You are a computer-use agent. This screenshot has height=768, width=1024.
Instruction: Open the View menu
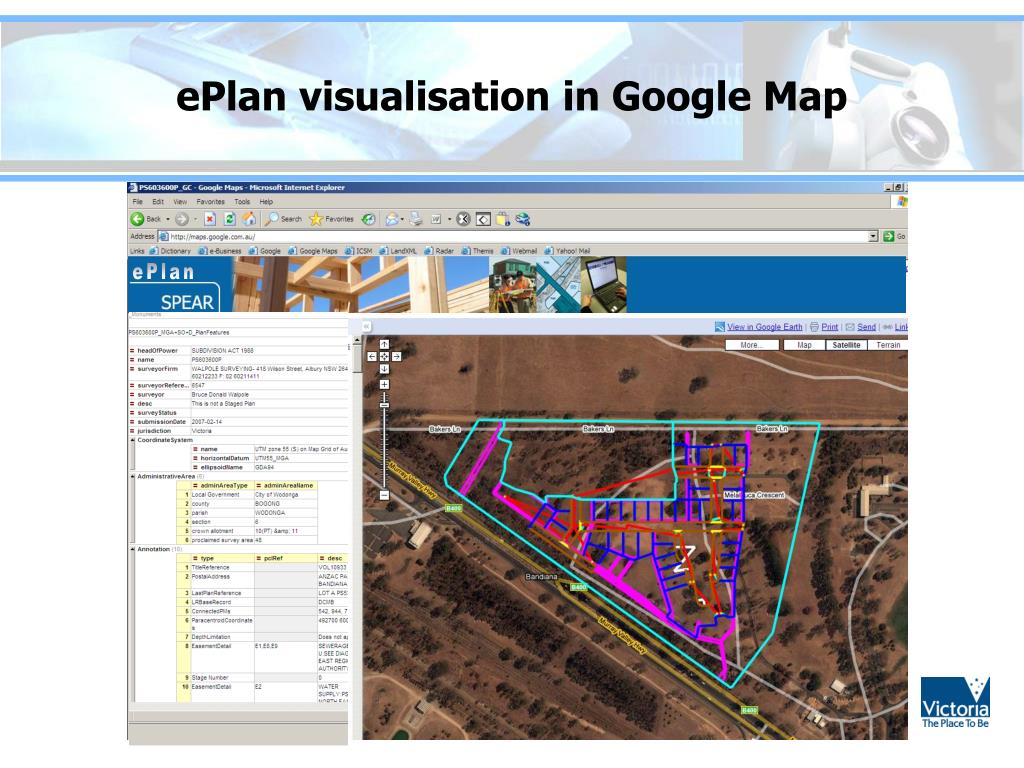[x=180, y=202]
